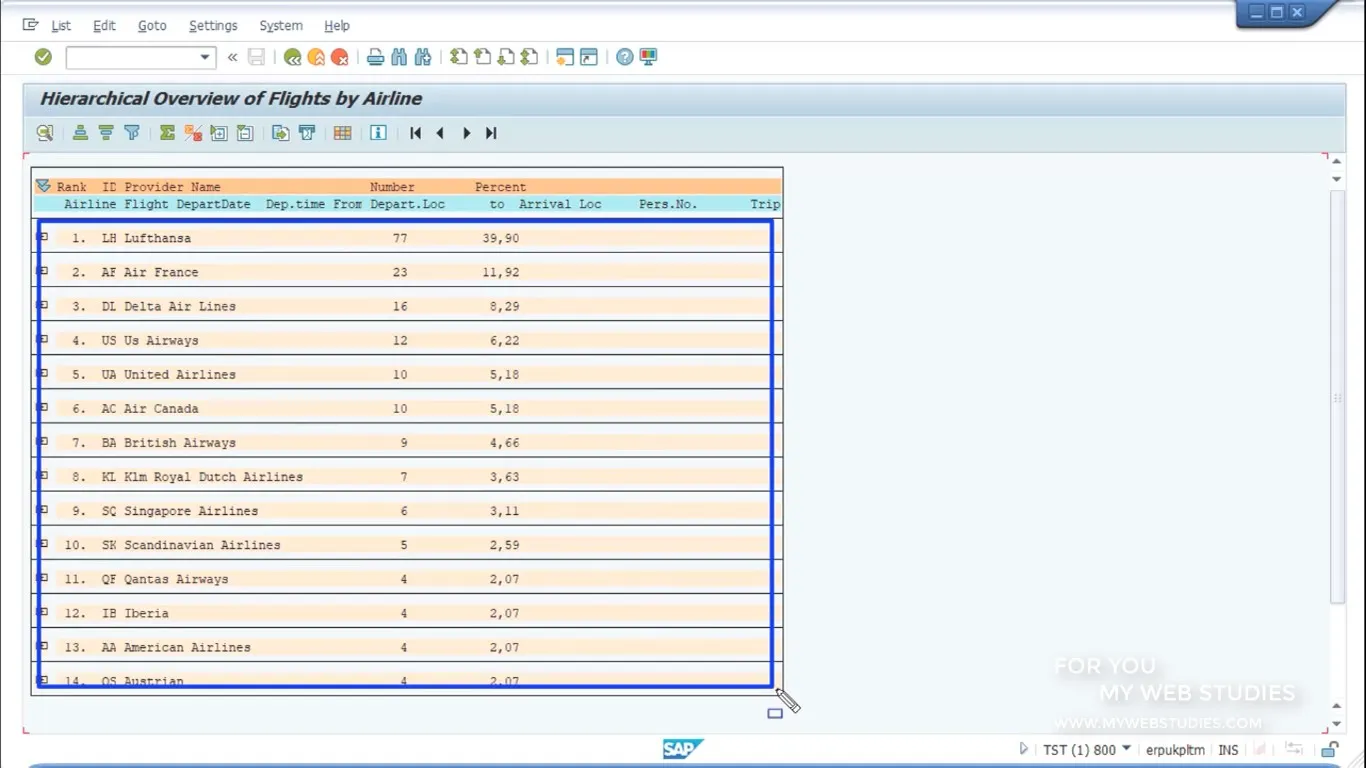Screen dimensions: 1366x768
Task: Jump to last column arrow
Action: tap(491, 133)
